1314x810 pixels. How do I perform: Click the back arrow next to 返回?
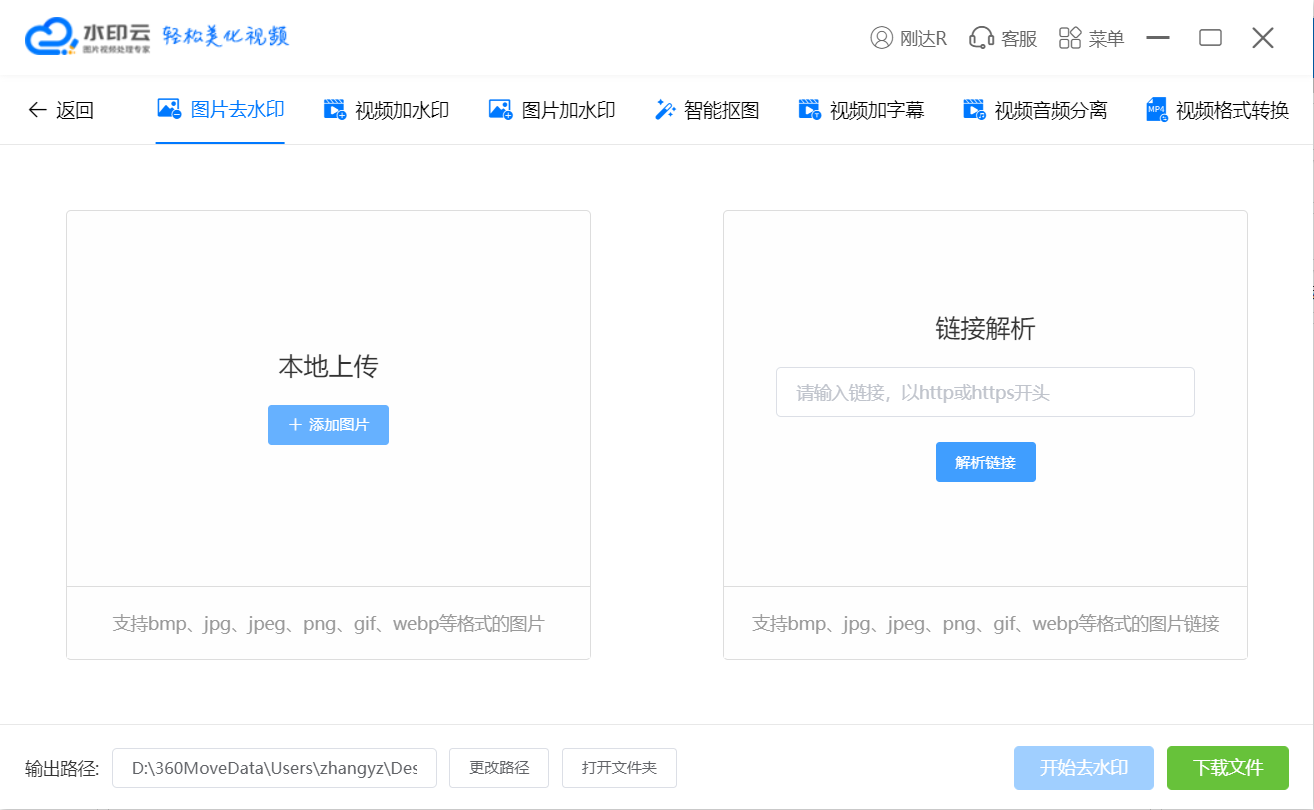tap(37, 110)
